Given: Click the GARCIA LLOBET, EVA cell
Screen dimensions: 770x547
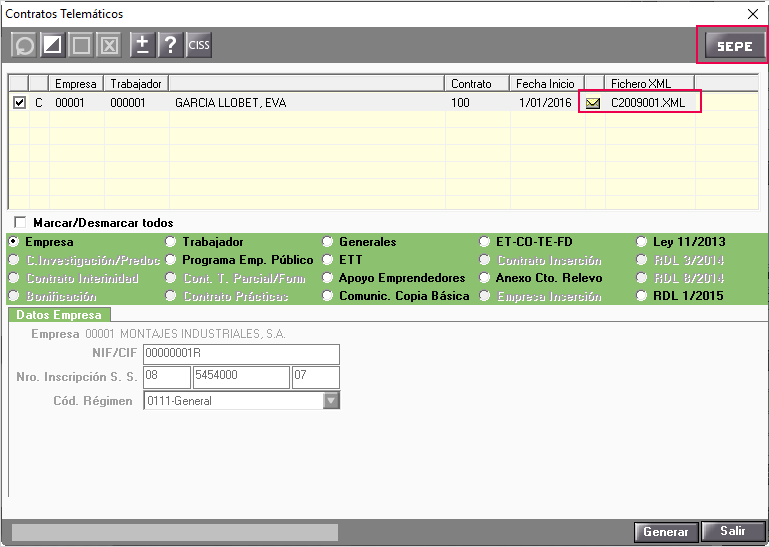Looking at the screenshot, I should (x=307, y=103).
